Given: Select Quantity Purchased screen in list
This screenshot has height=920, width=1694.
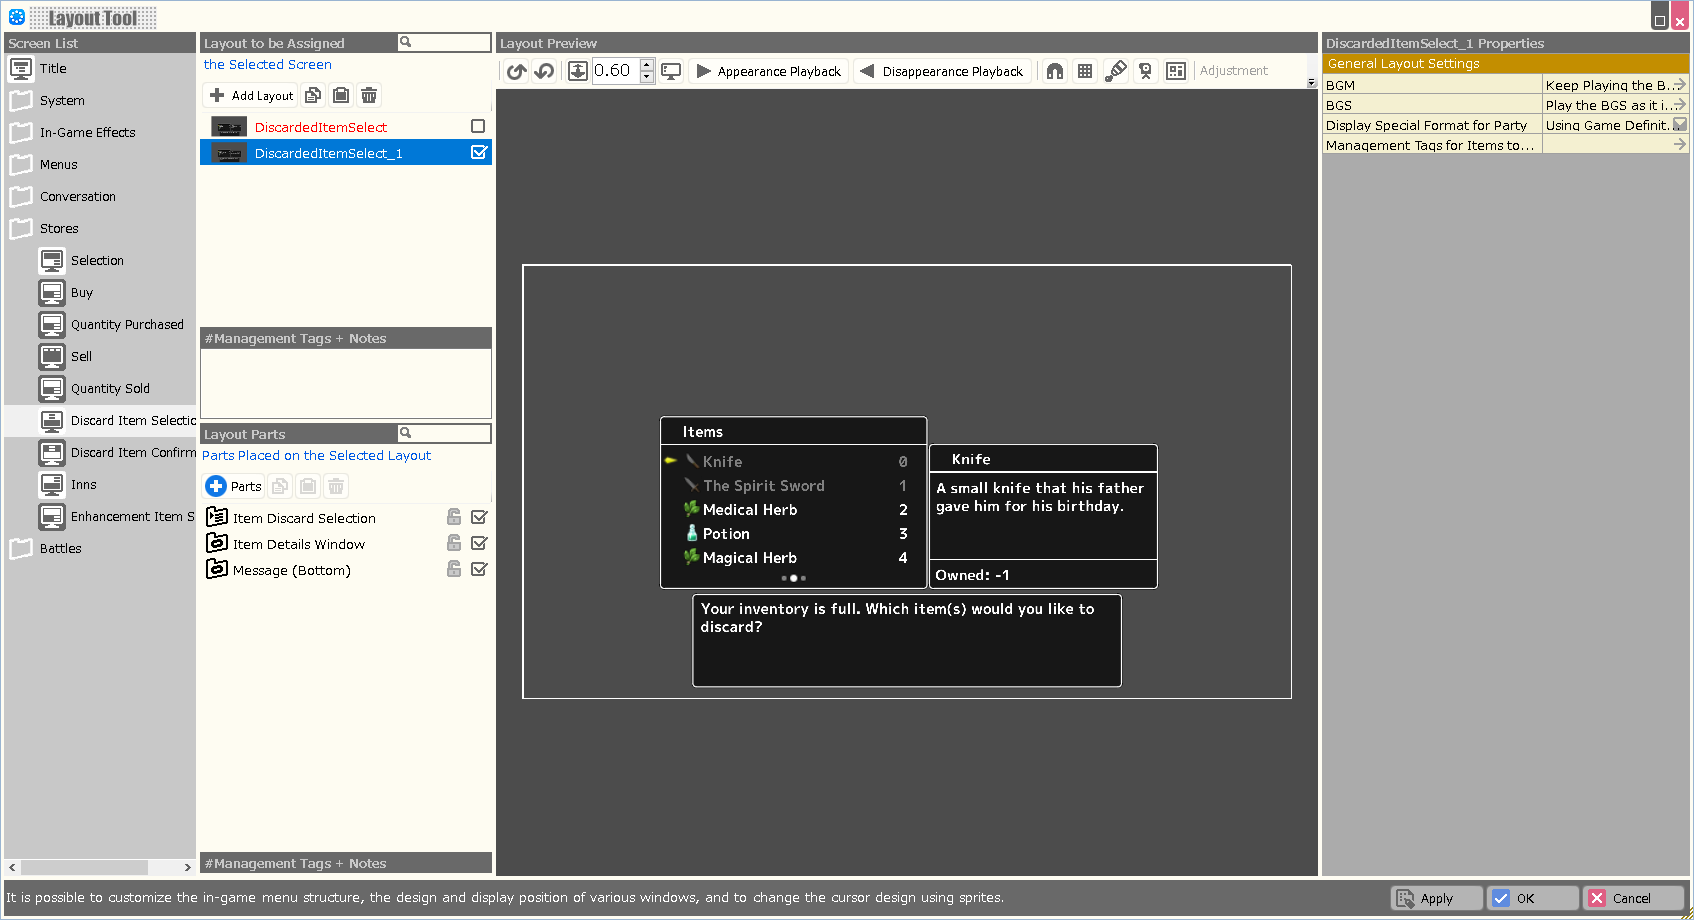Looking at the screenshot, I should (x=127, y=325).
